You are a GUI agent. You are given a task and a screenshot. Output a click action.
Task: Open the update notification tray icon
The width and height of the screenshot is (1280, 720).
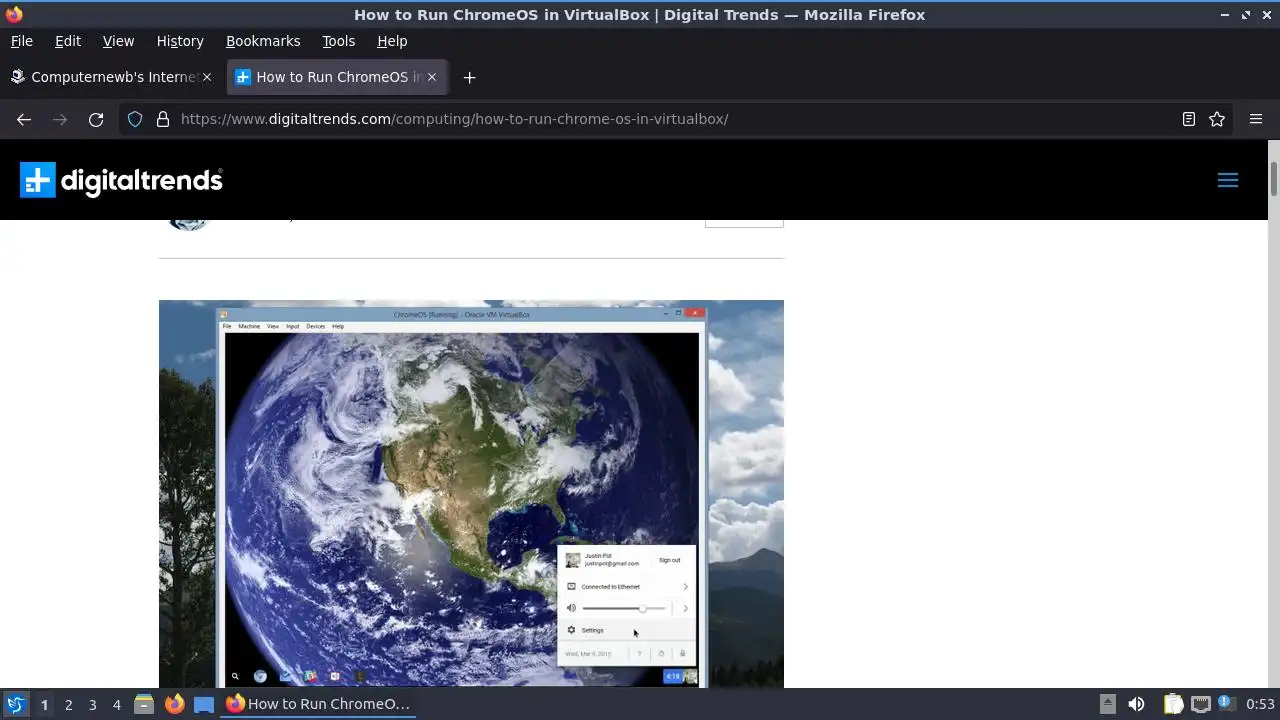tap(1227, 703)
